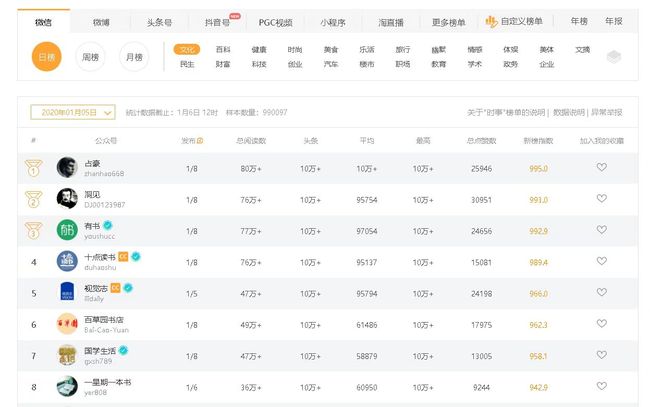
Task: Select the 健康 category
Action: pyautogui.click(x=259, y=50)
